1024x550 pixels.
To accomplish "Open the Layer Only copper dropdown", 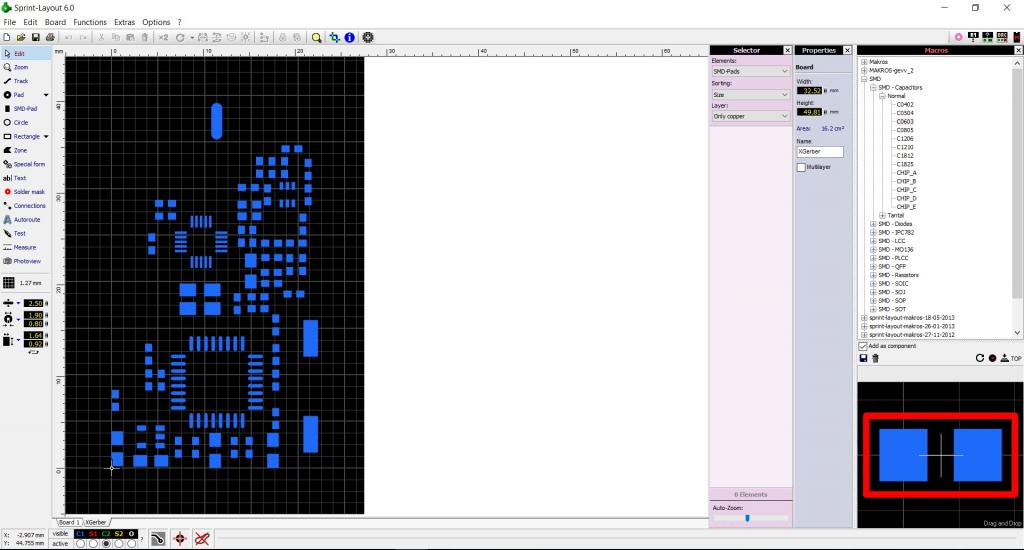I will [750, 116].
